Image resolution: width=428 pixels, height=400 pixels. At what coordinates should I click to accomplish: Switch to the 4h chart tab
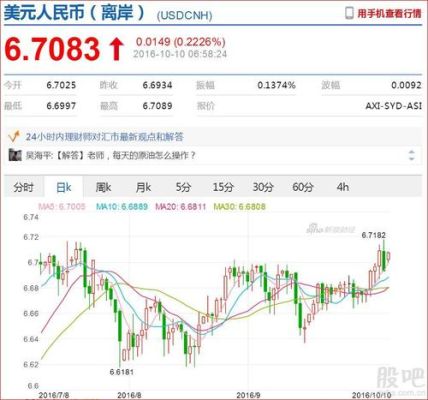click(343, 187)
